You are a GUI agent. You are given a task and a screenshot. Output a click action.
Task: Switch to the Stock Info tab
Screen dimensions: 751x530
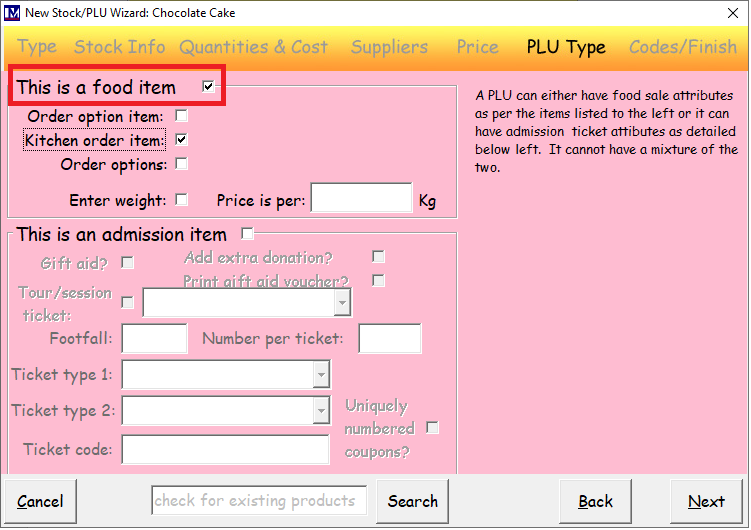[120, 47]
